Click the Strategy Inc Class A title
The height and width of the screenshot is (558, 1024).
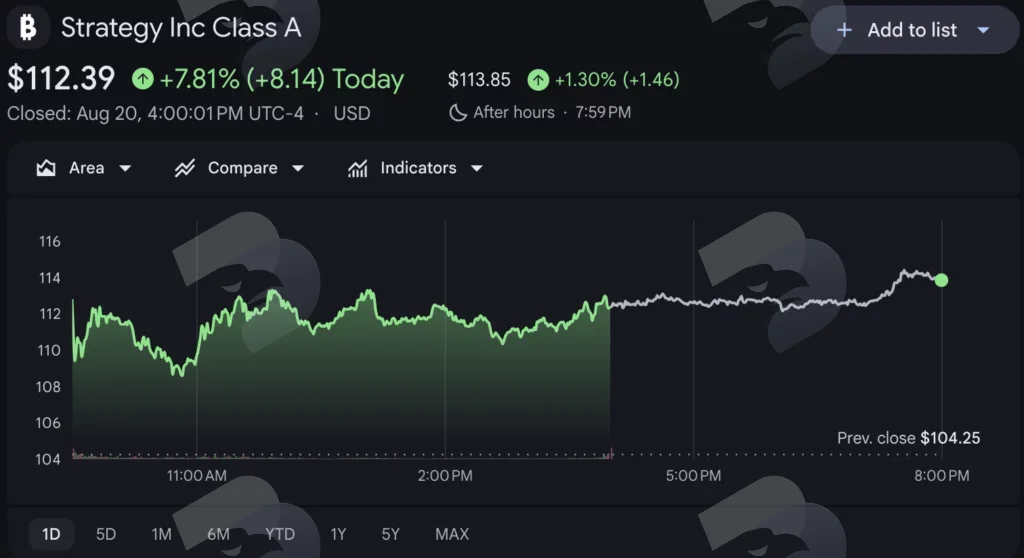coord(181,28)
